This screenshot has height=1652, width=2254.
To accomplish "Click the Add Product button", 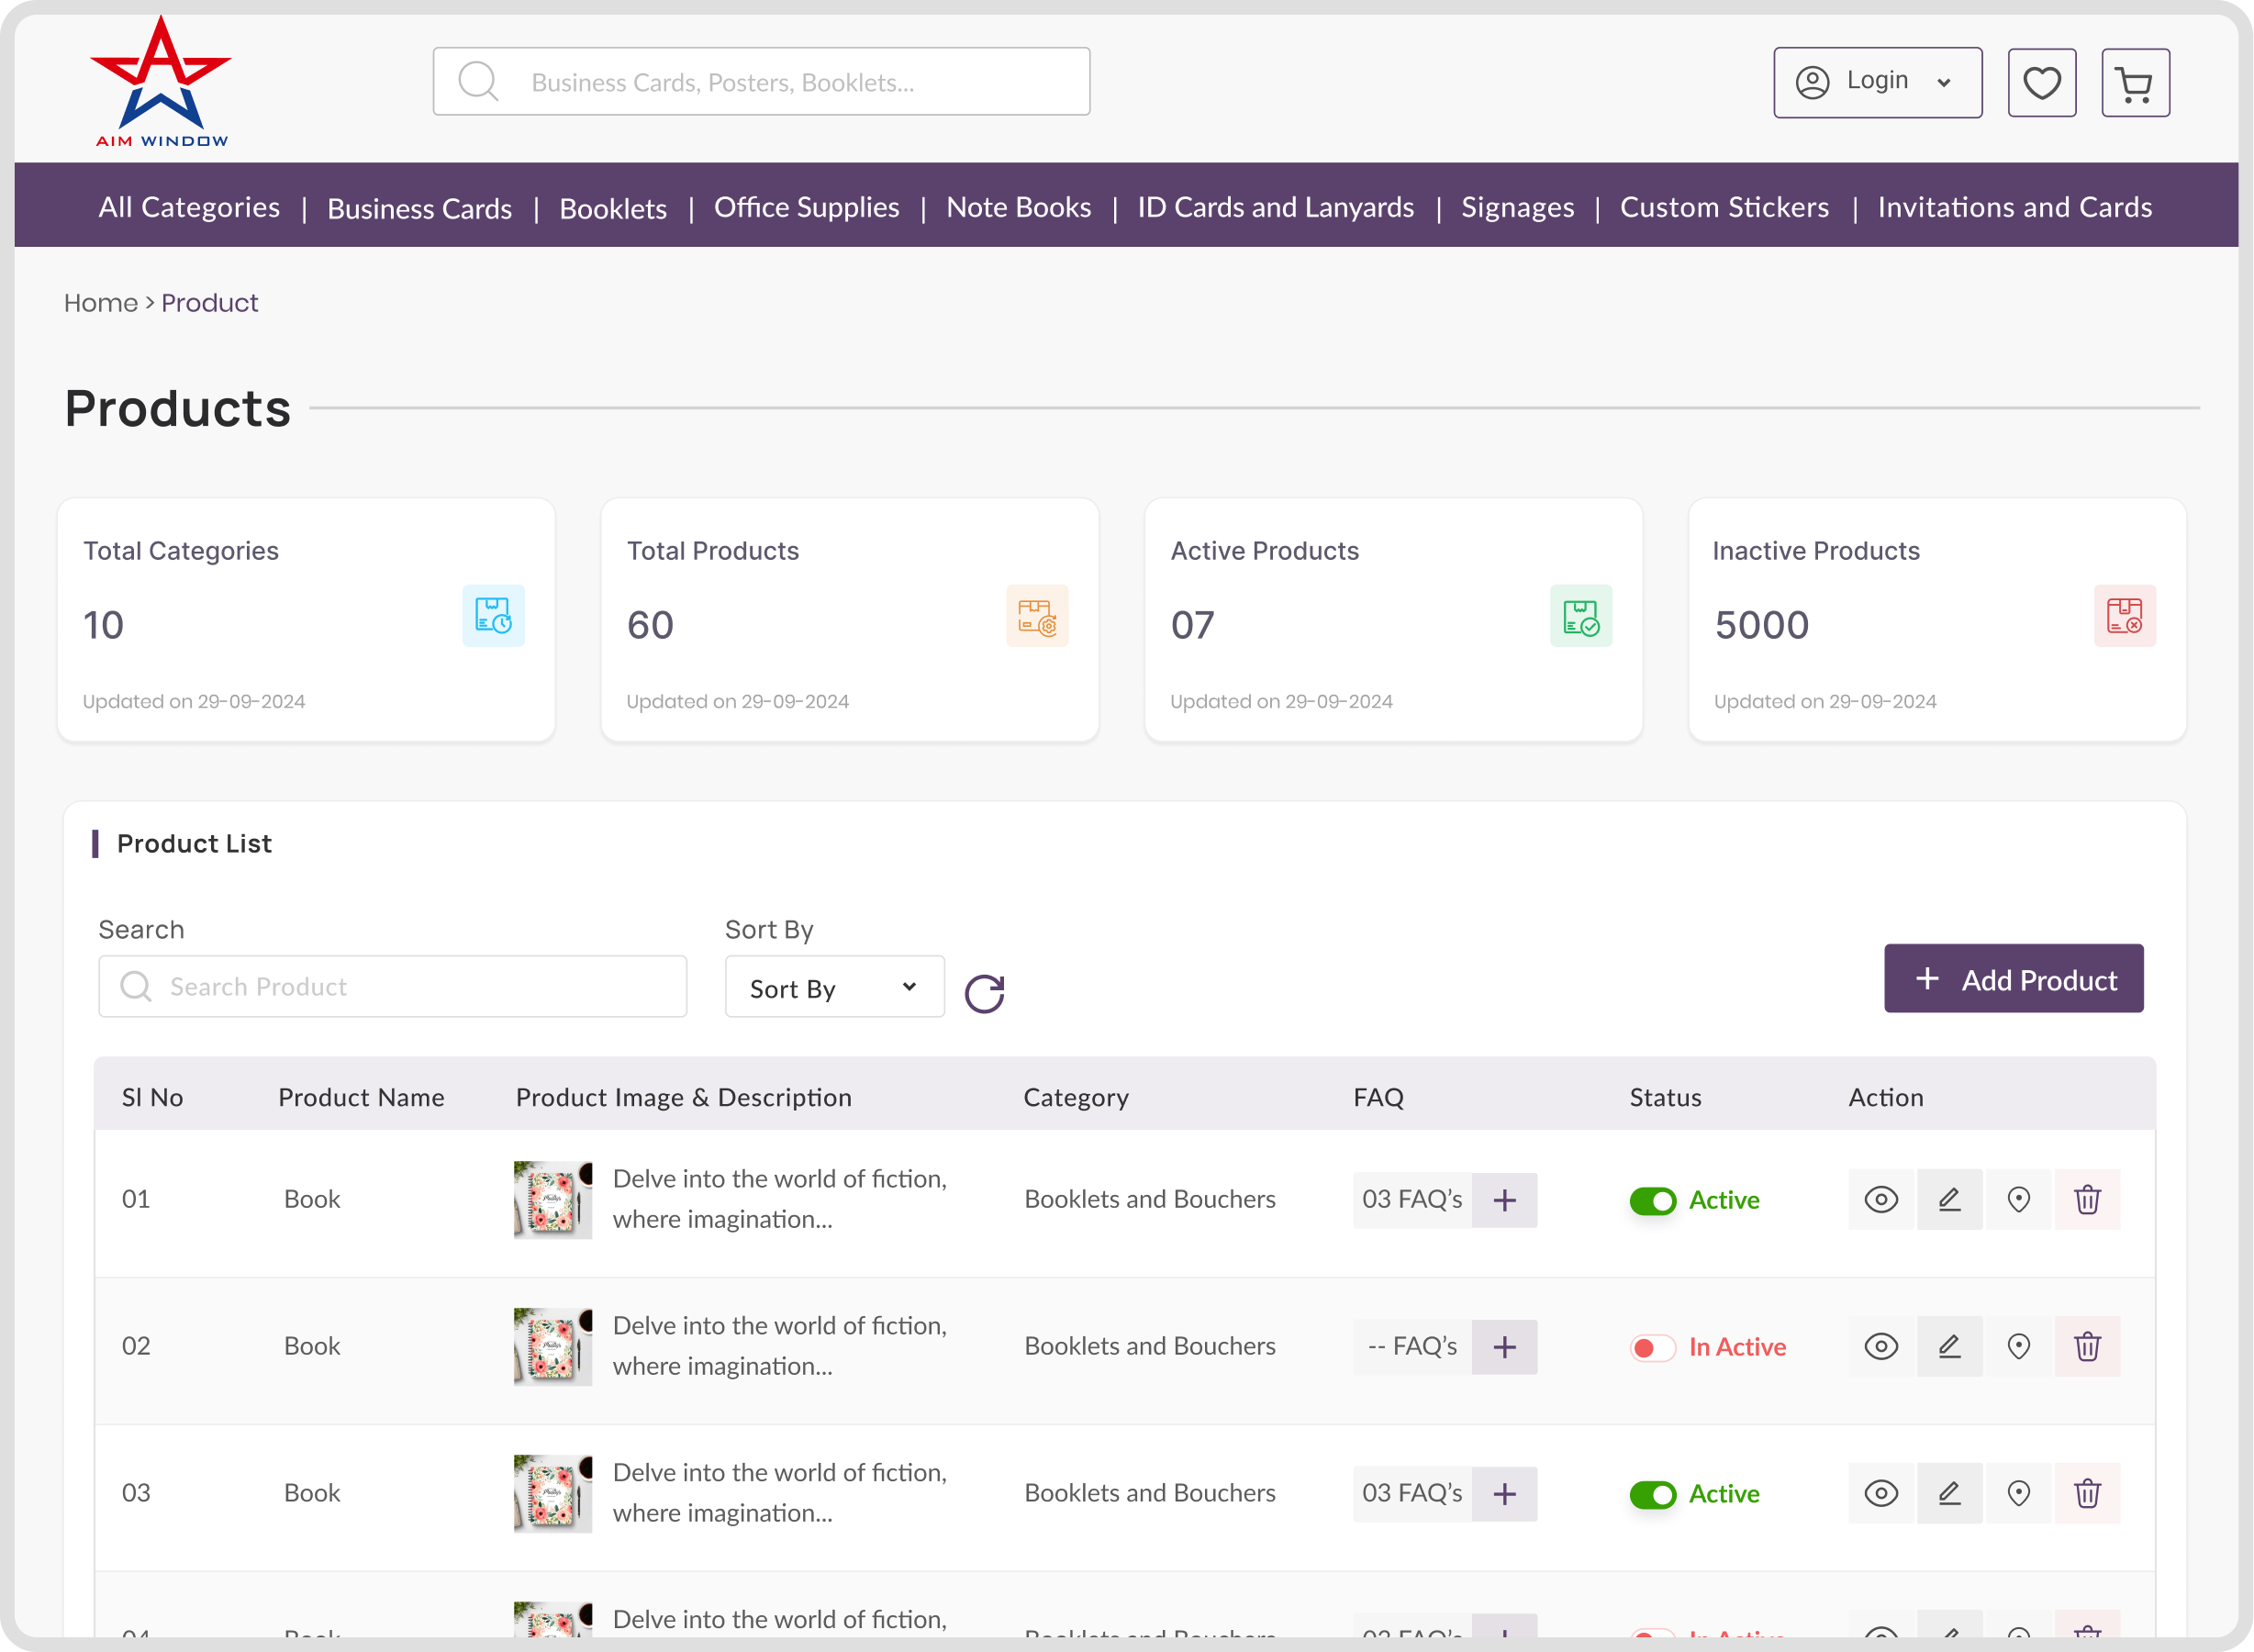I will [2013, 979].
